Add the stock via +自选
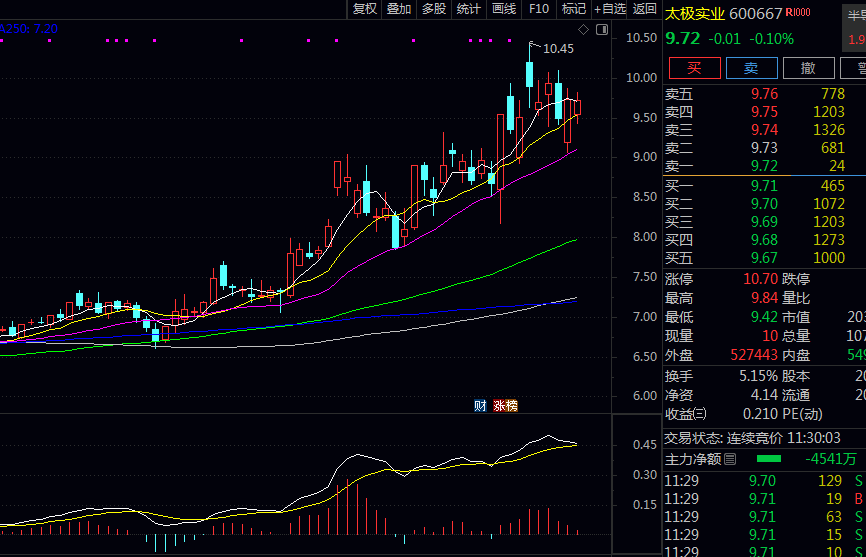Image resolution: width=866 pixels, height=557 pixels. coord(610,9)
